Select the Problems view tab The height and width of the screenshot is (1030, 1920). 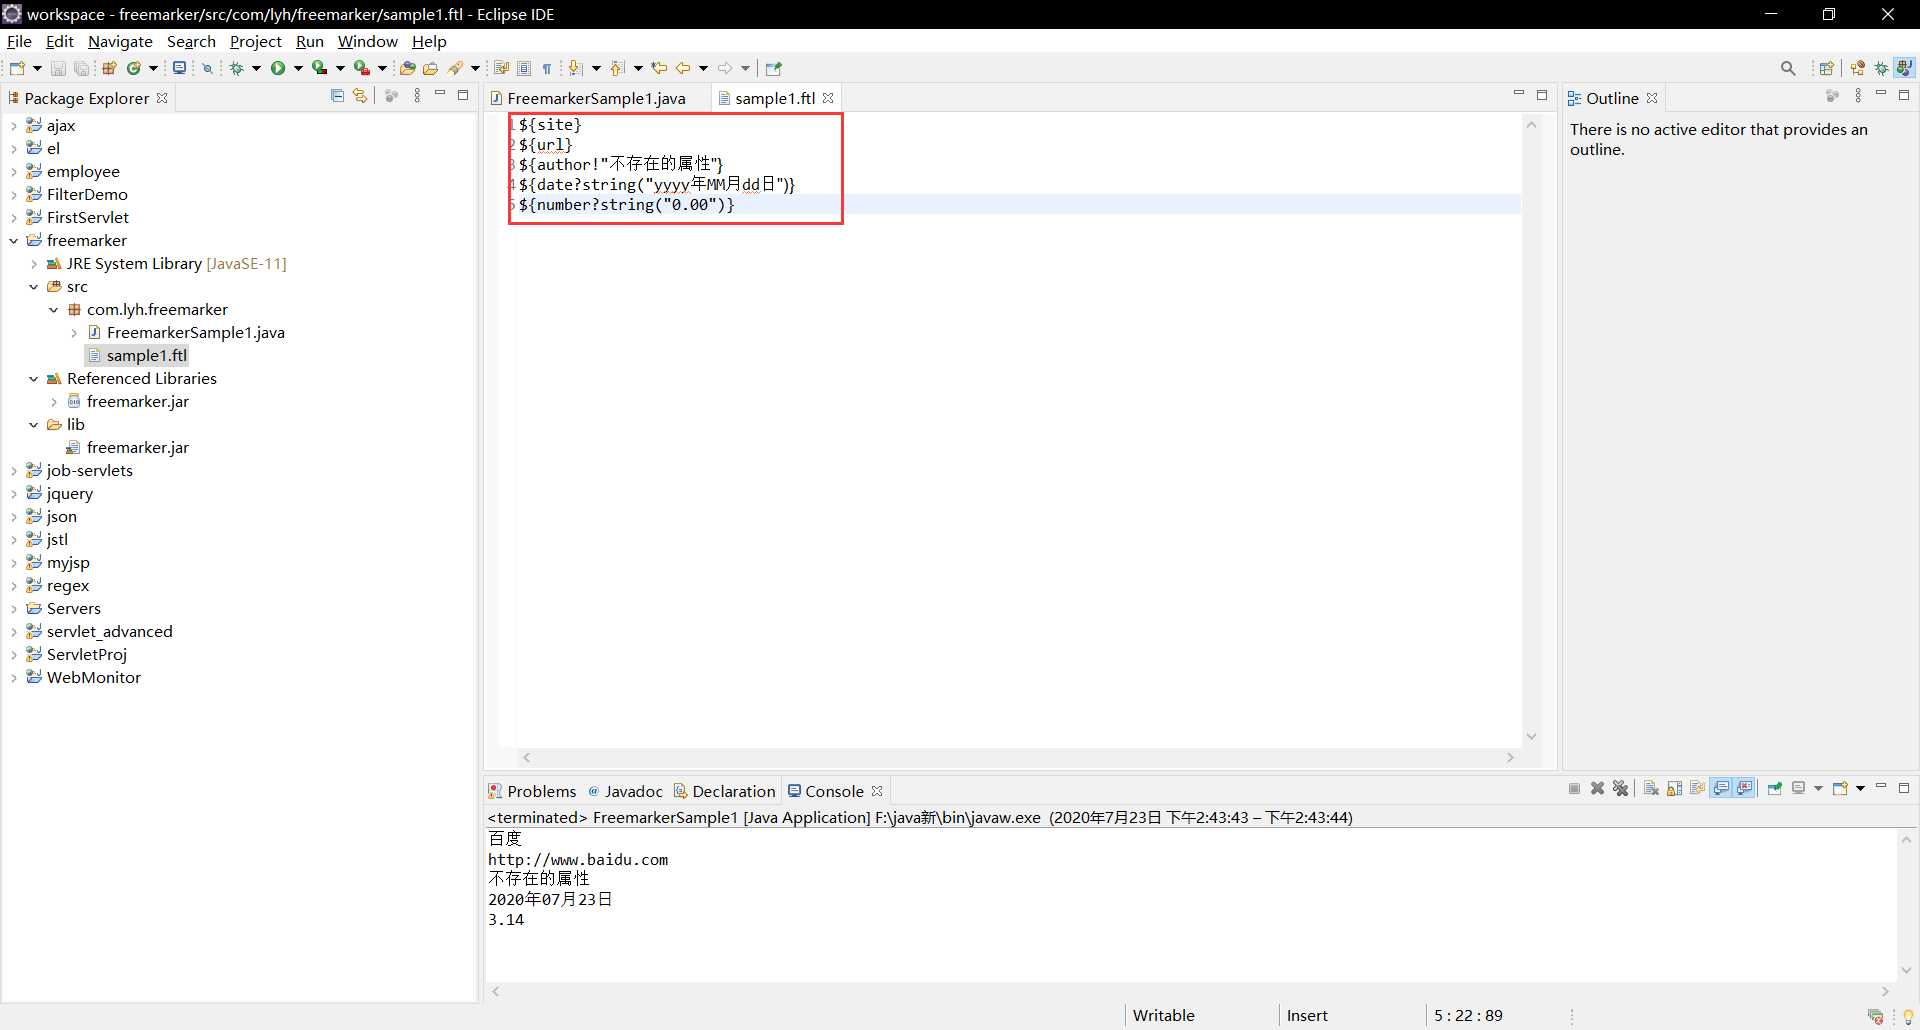[x=542, y=790]
